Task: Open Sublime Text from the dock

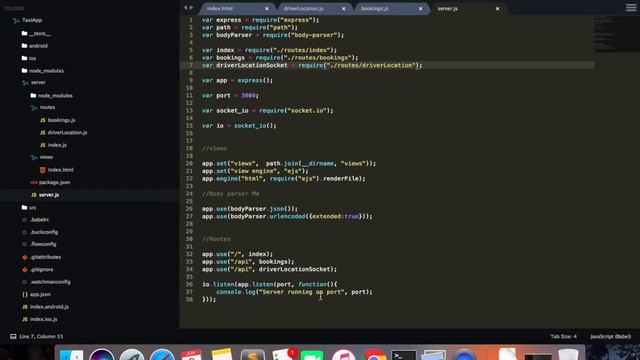Action: 253,355
